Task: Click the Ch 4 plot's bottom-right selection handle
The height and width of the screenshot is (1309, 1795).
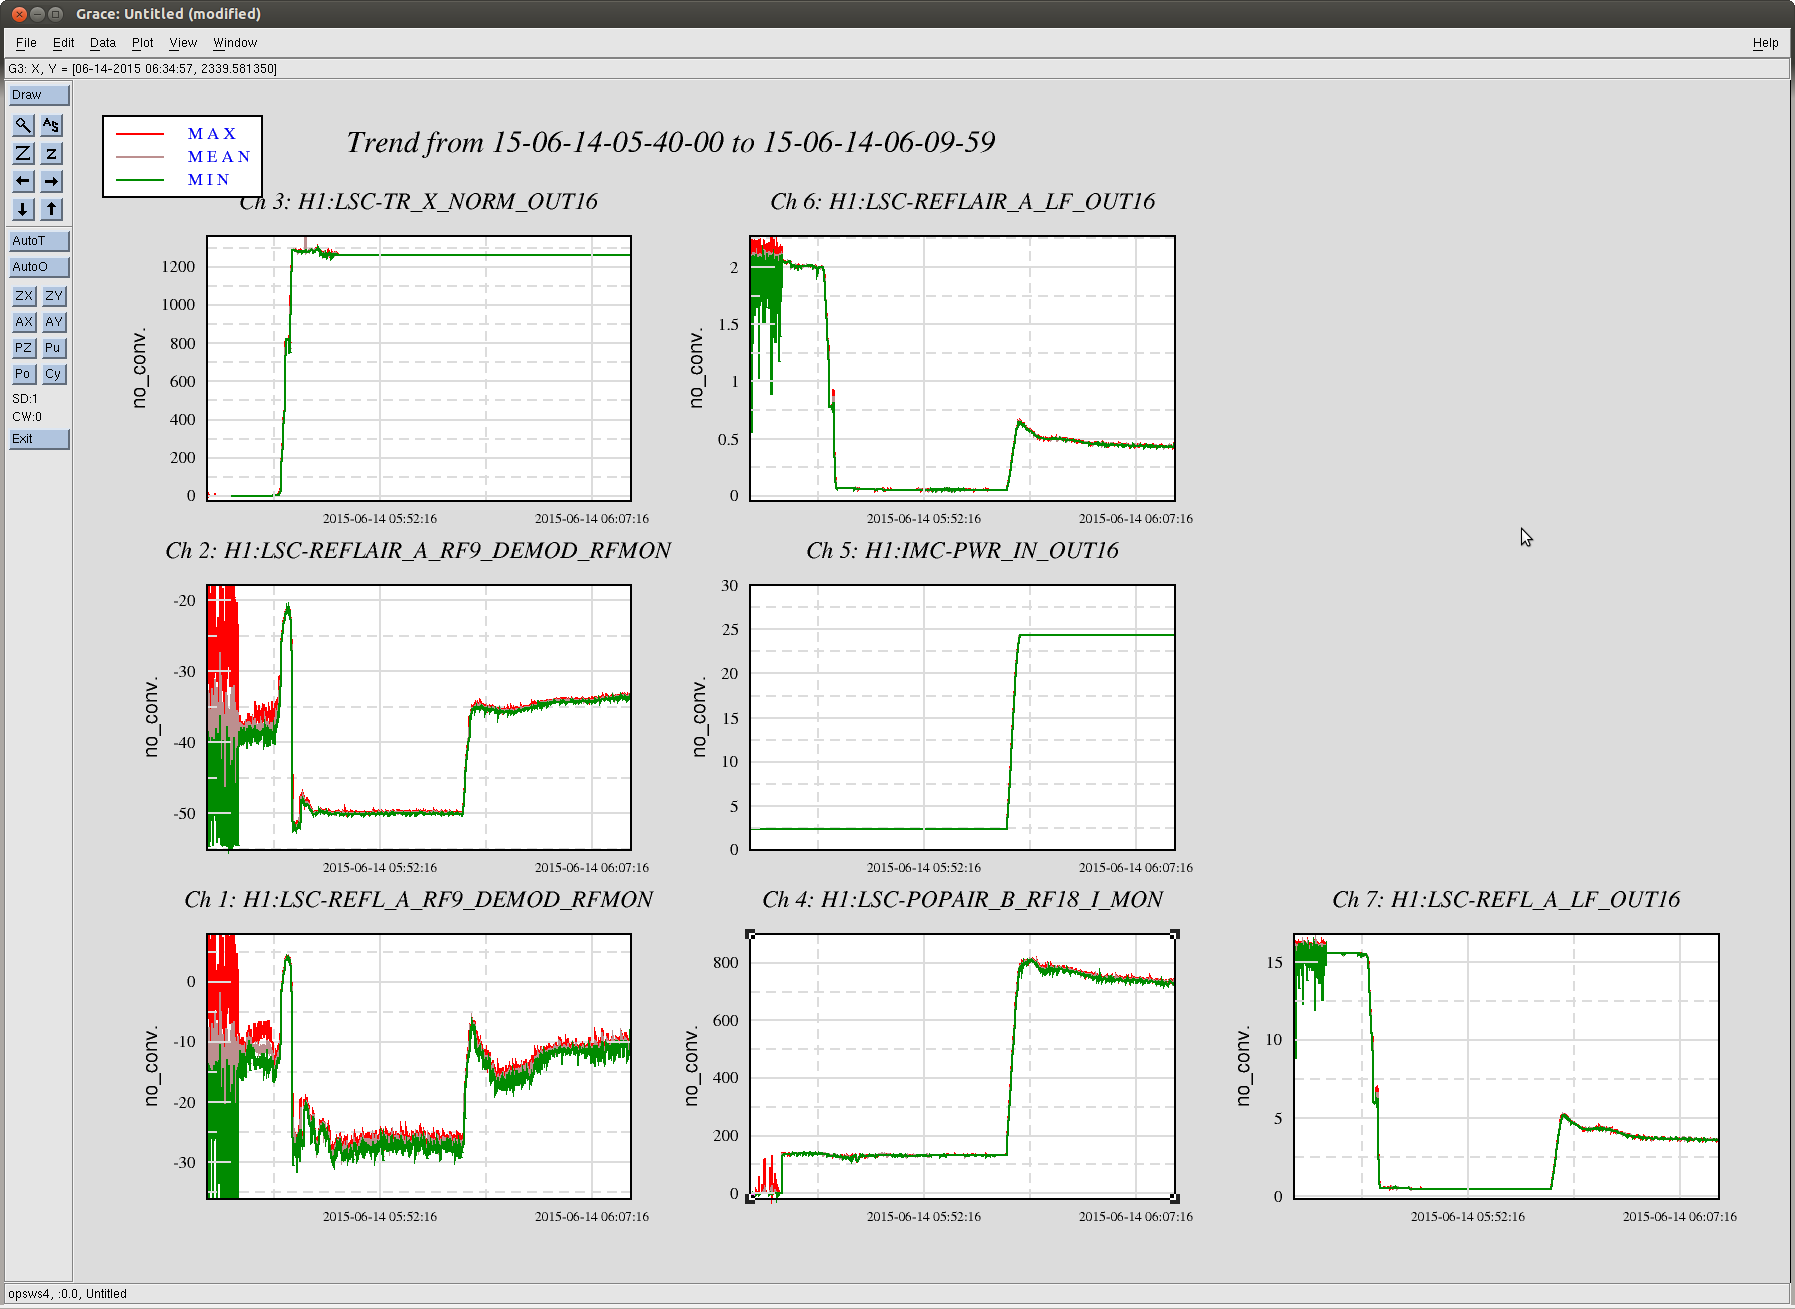Action: point(1175,1198)
